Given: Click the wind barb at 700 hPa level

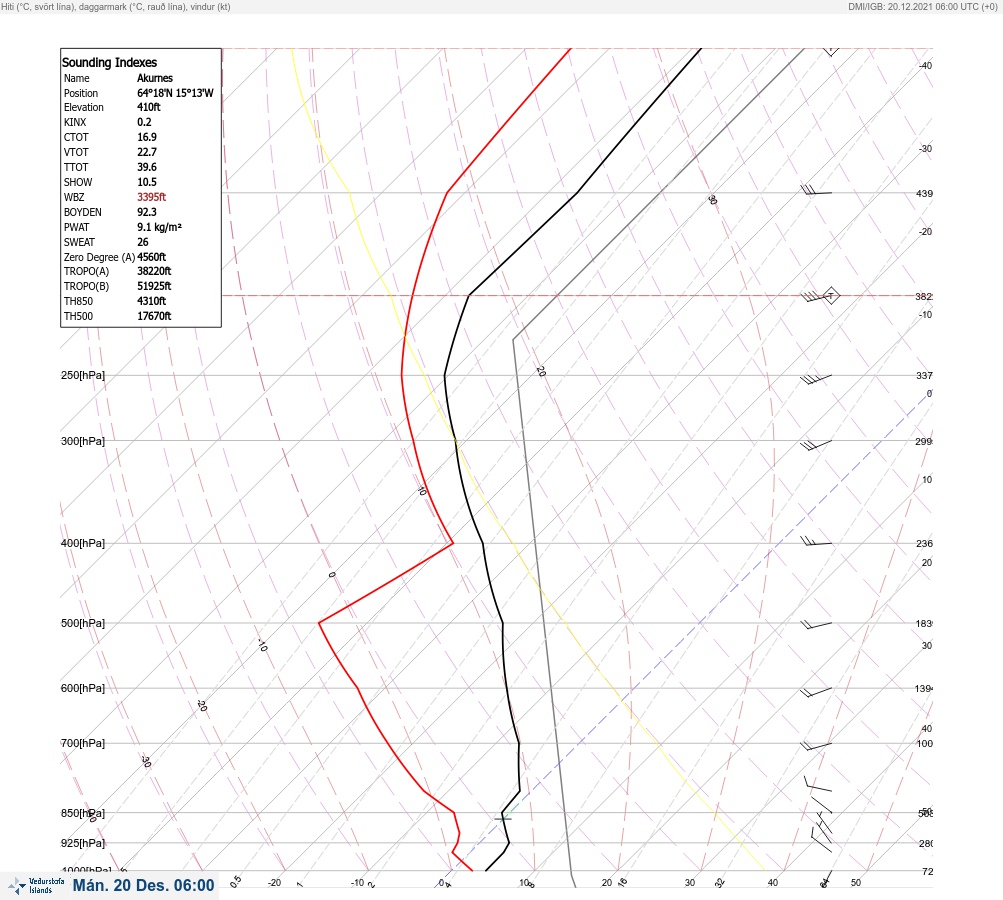Looking at the screenshot, I should [816, 746].
